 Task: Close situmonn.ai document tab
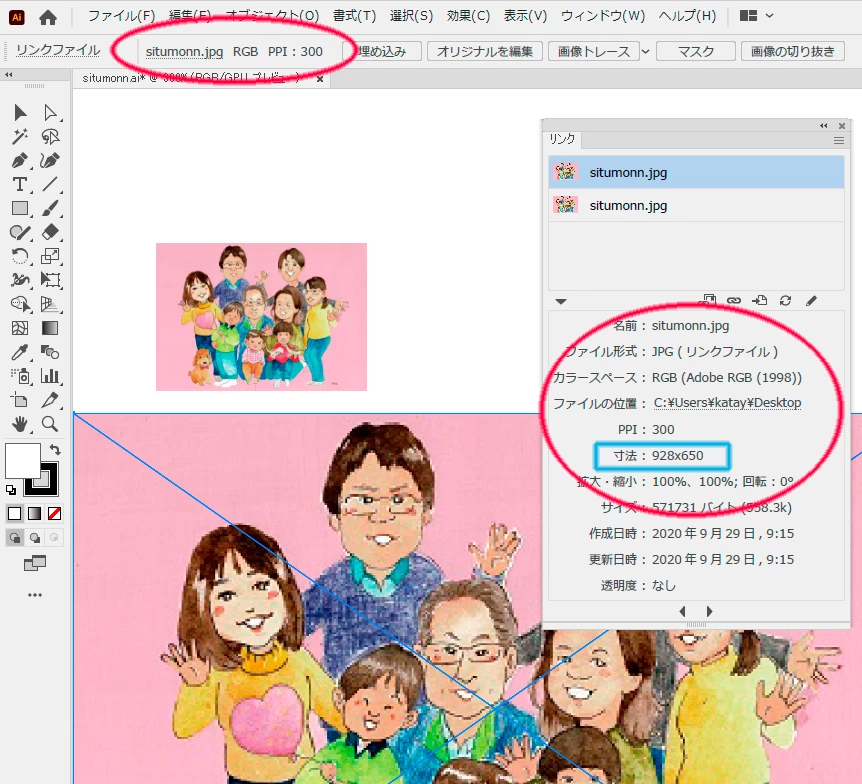[x=320, y=79]
